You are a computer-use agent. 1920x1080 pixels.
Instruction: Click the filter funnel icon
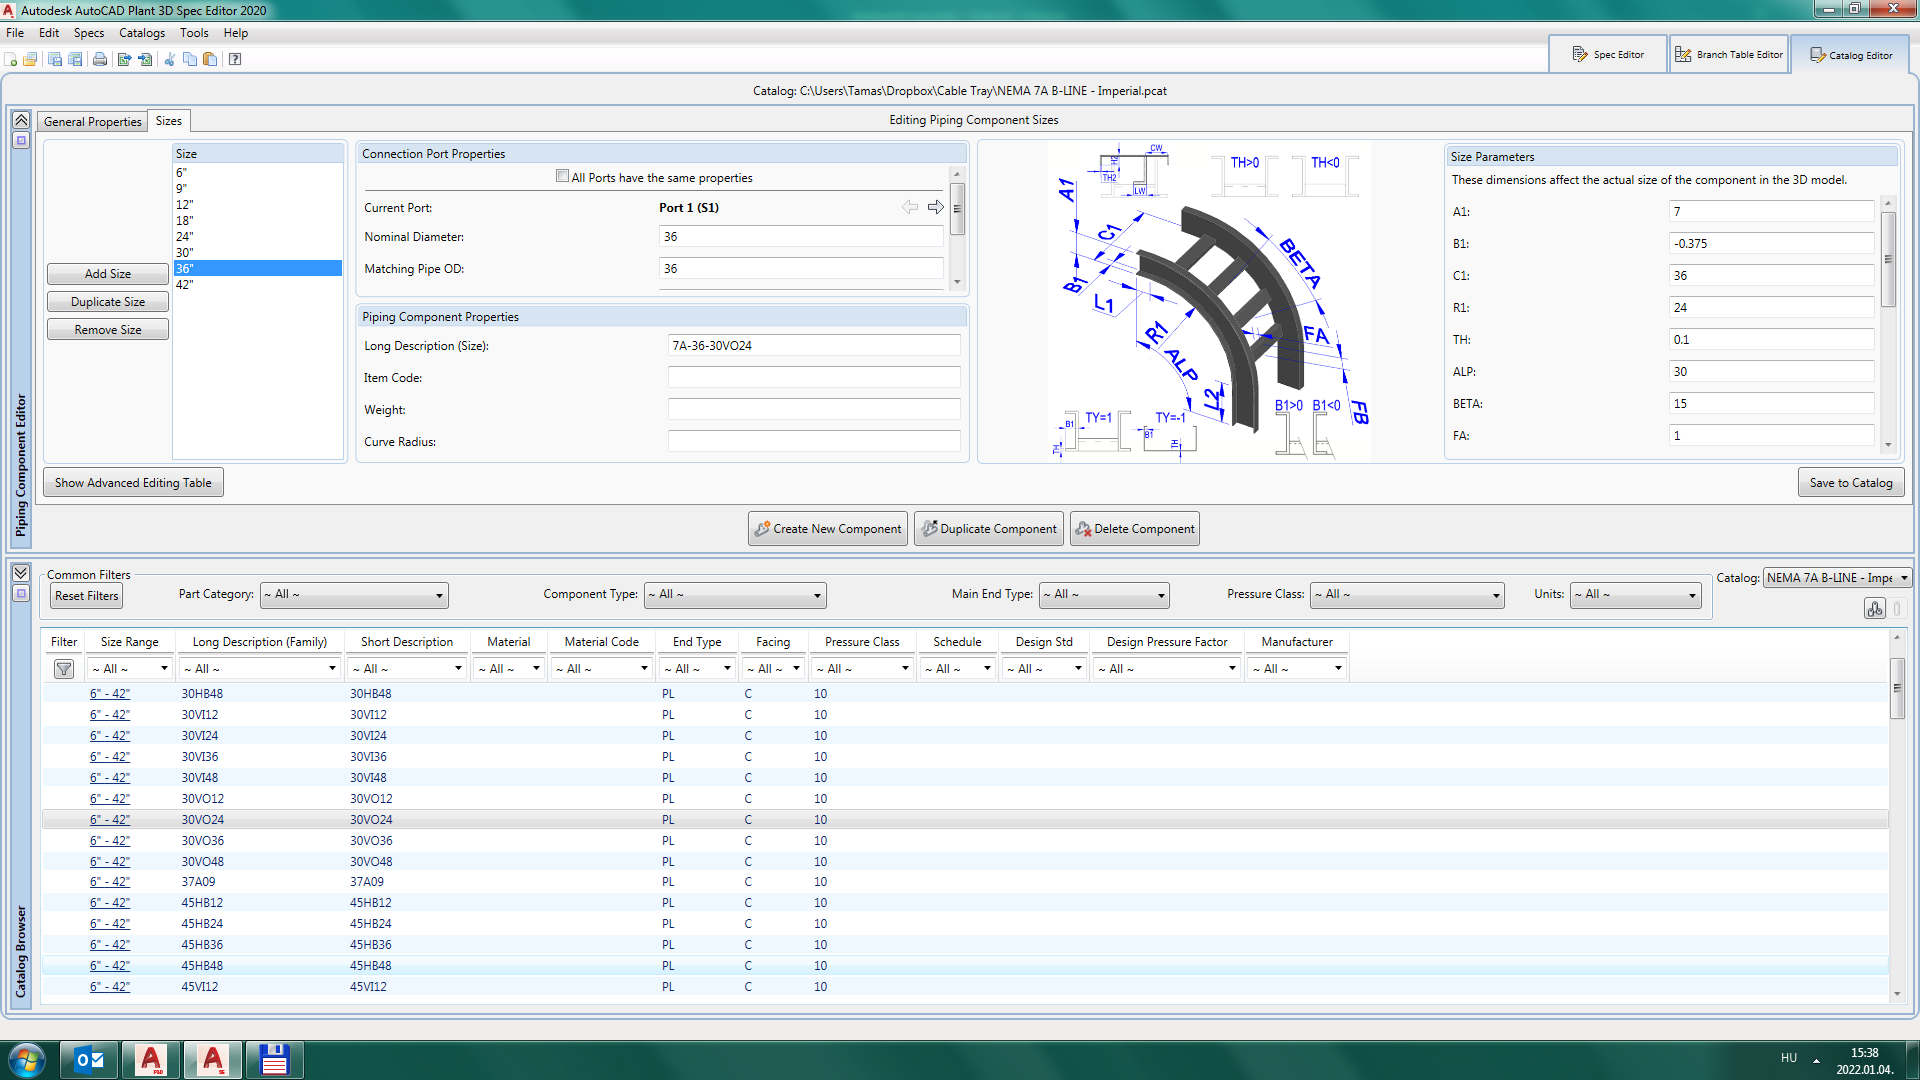64,669
